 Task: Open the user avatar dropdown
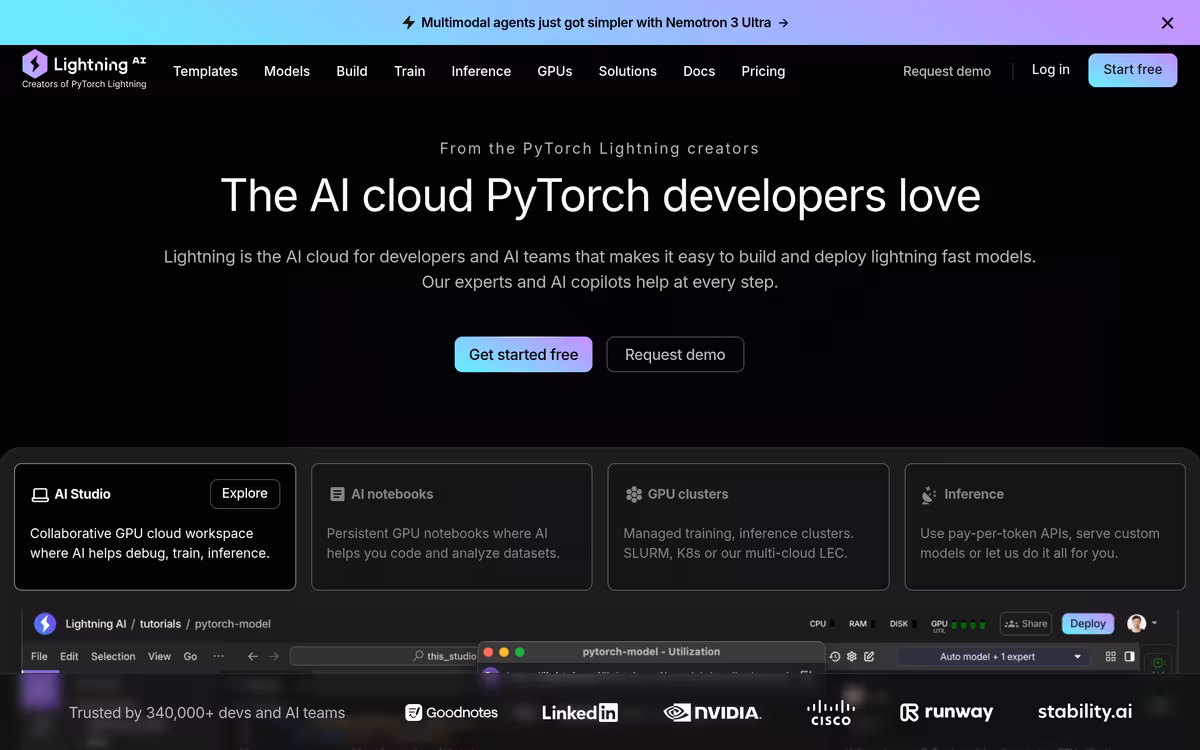pyautogui.click(x=1142, y=623)
